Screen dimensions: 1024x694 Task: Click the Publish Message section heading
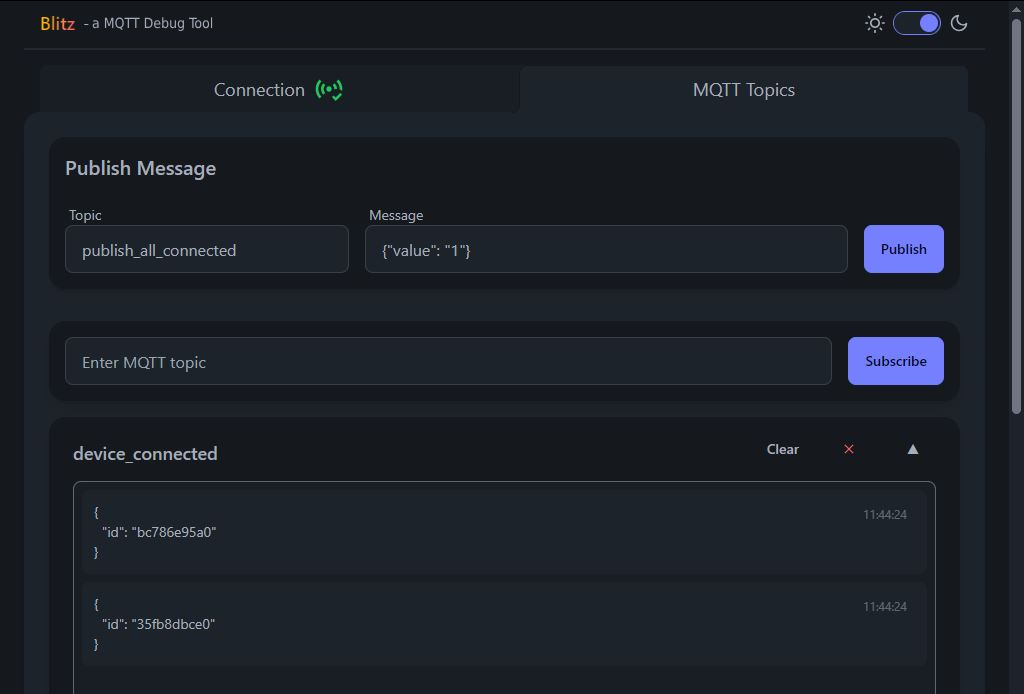(x=141, y=168)
